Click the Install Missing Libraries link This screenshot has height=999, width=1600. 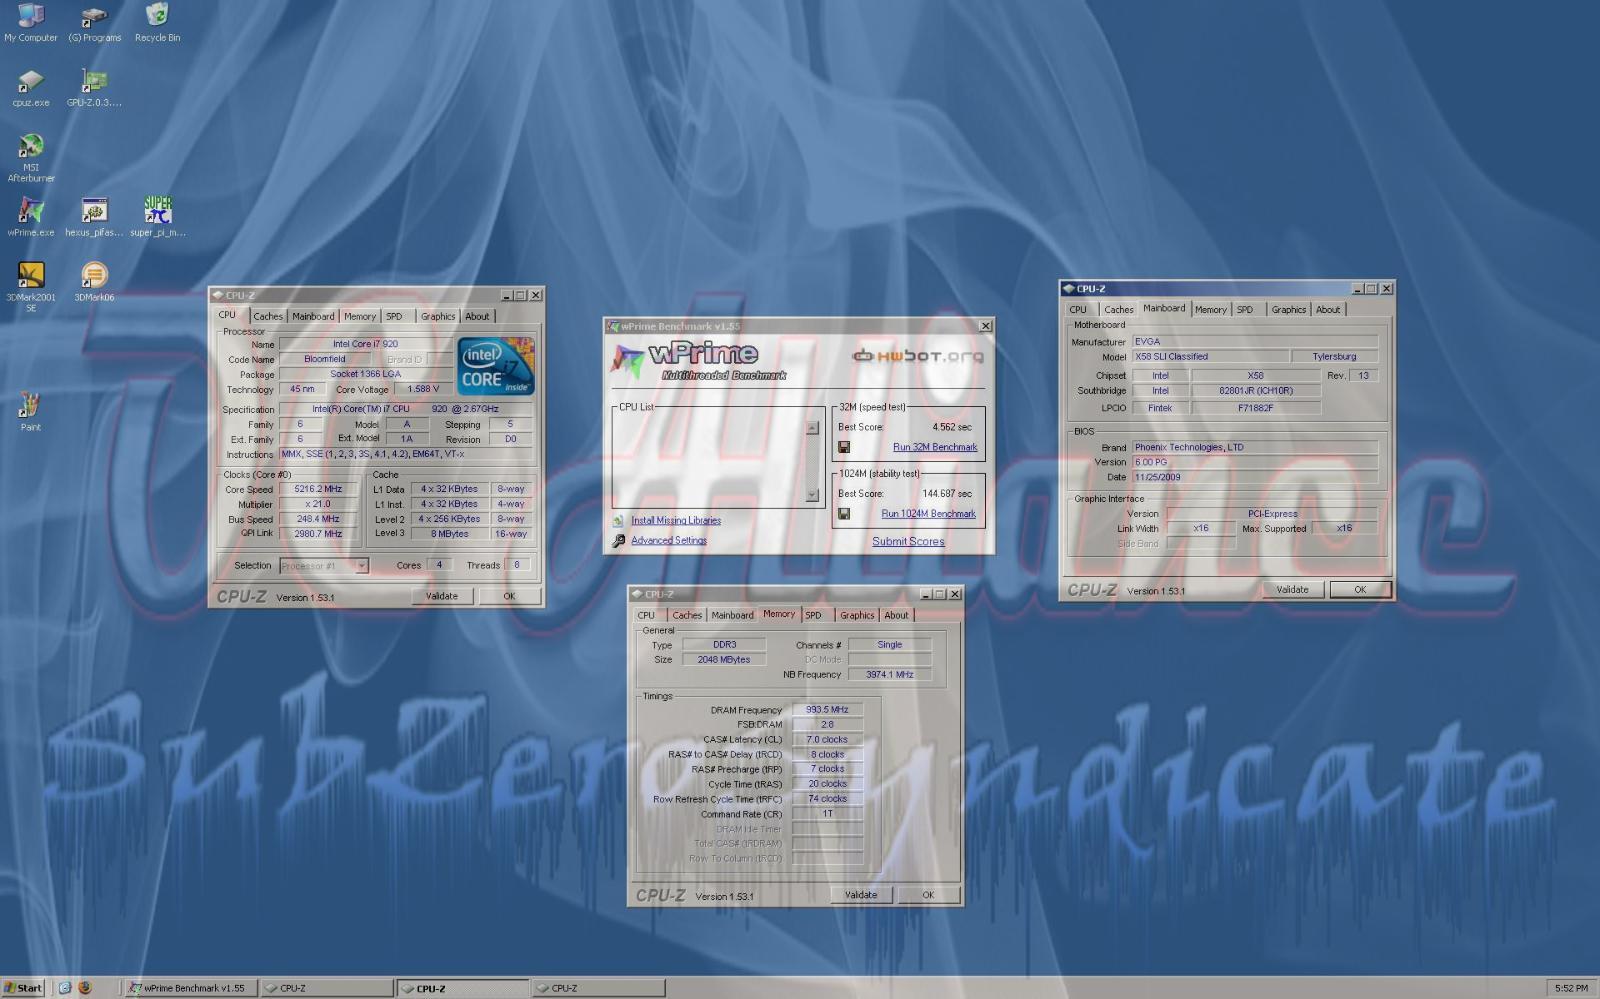point(676,521)
